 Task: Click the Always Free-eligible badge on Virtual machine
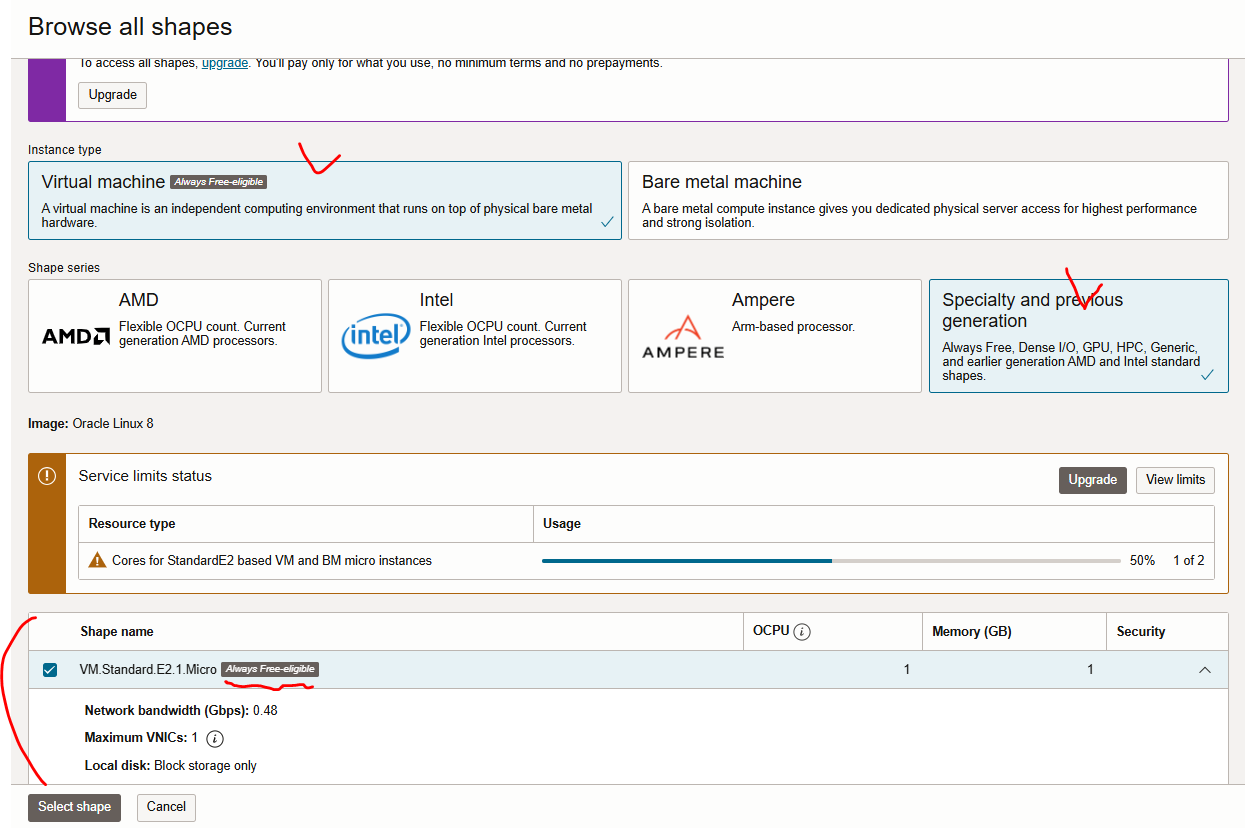(219, 182)
